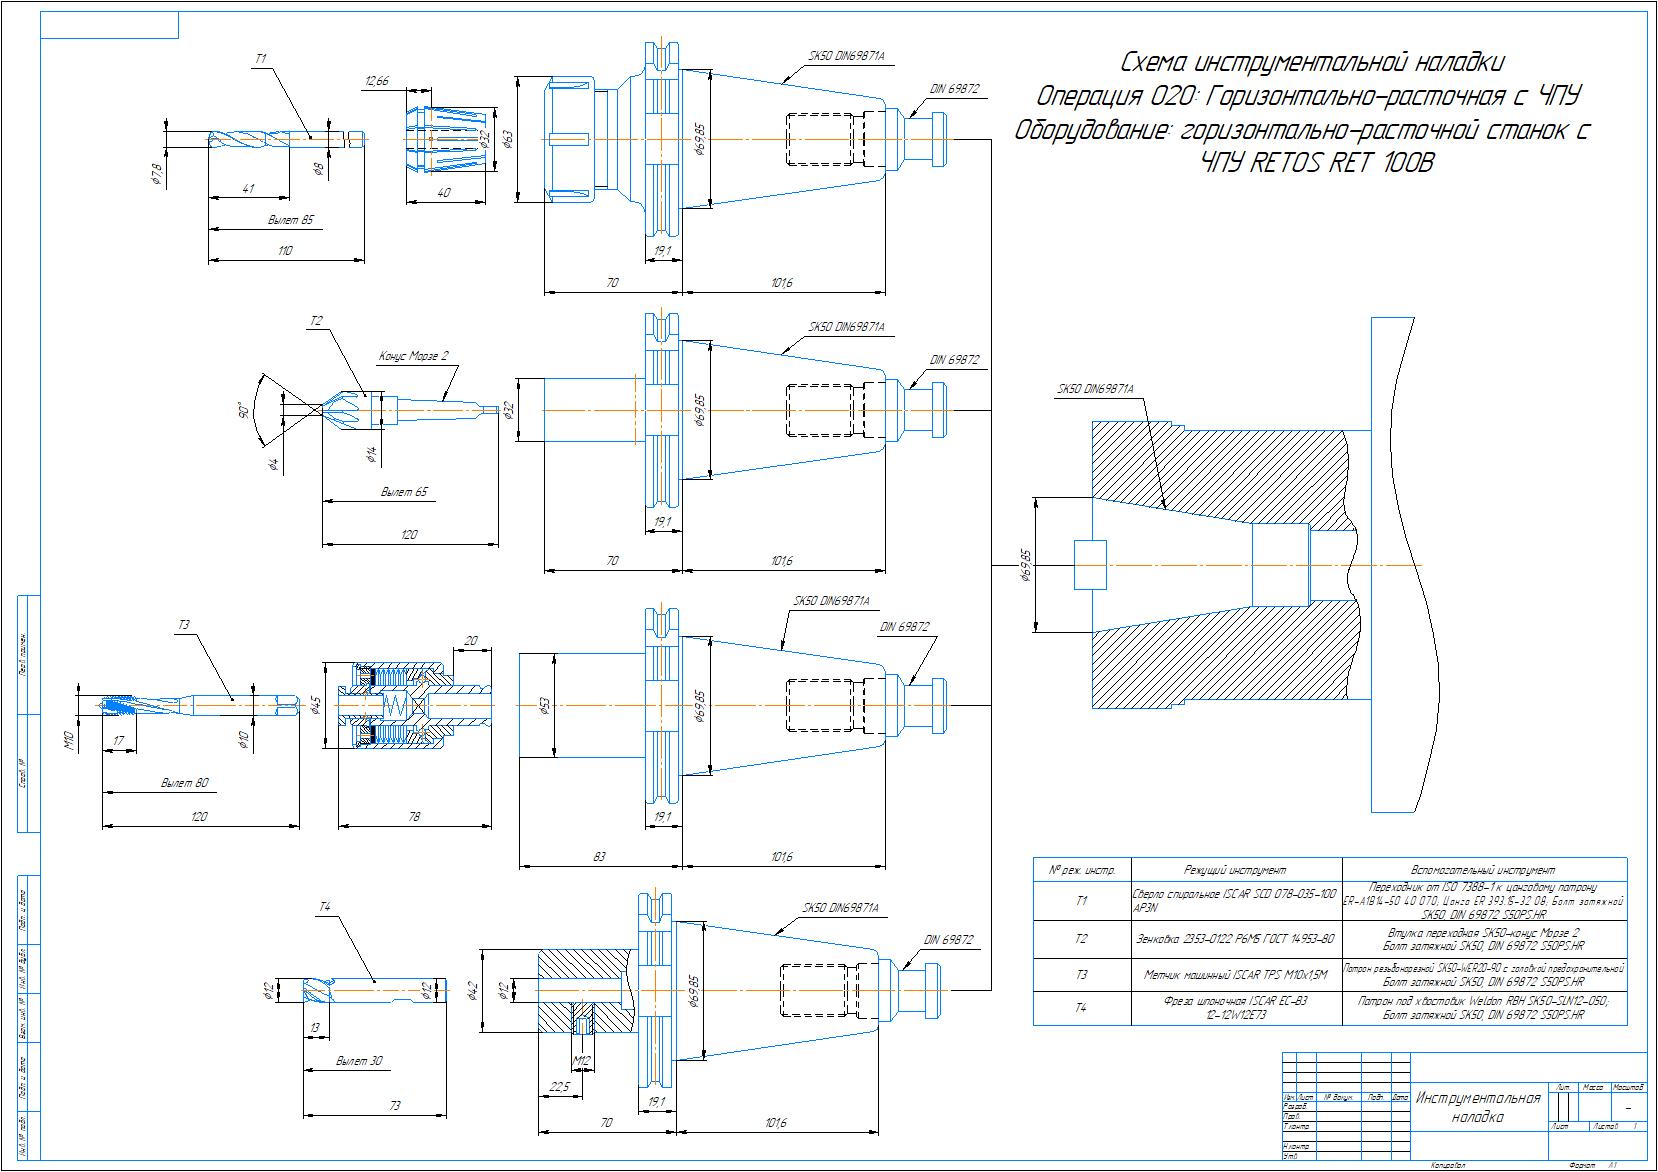Select the "Н.контр." row label
The width and height of the screenshot is (1658, 1172).
[x=1297, y=1146]
